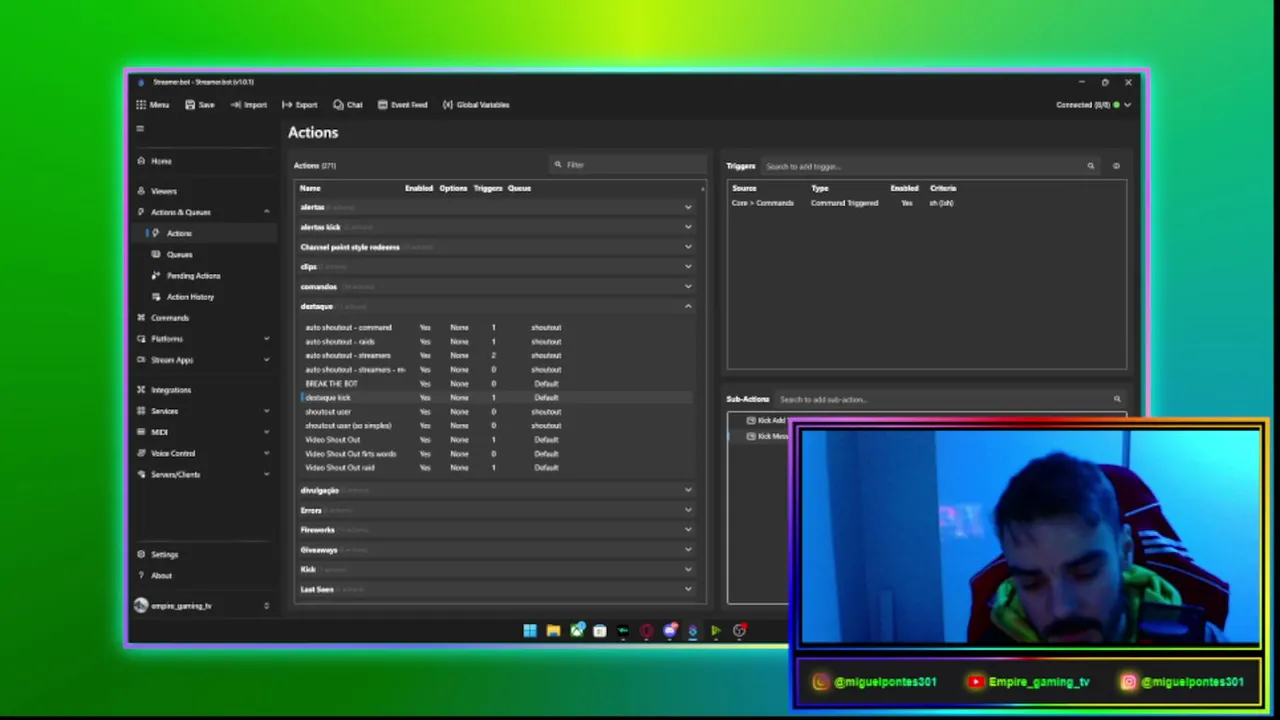Screen dimensions: 1280x720
Task: Open the Chat bubble icon
Action: tap(338, 105)
